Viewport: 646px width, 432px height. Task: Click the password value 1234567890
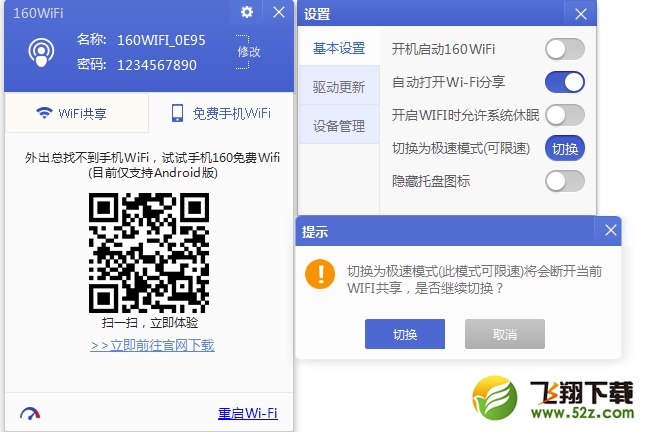click(x=157, y=65)
